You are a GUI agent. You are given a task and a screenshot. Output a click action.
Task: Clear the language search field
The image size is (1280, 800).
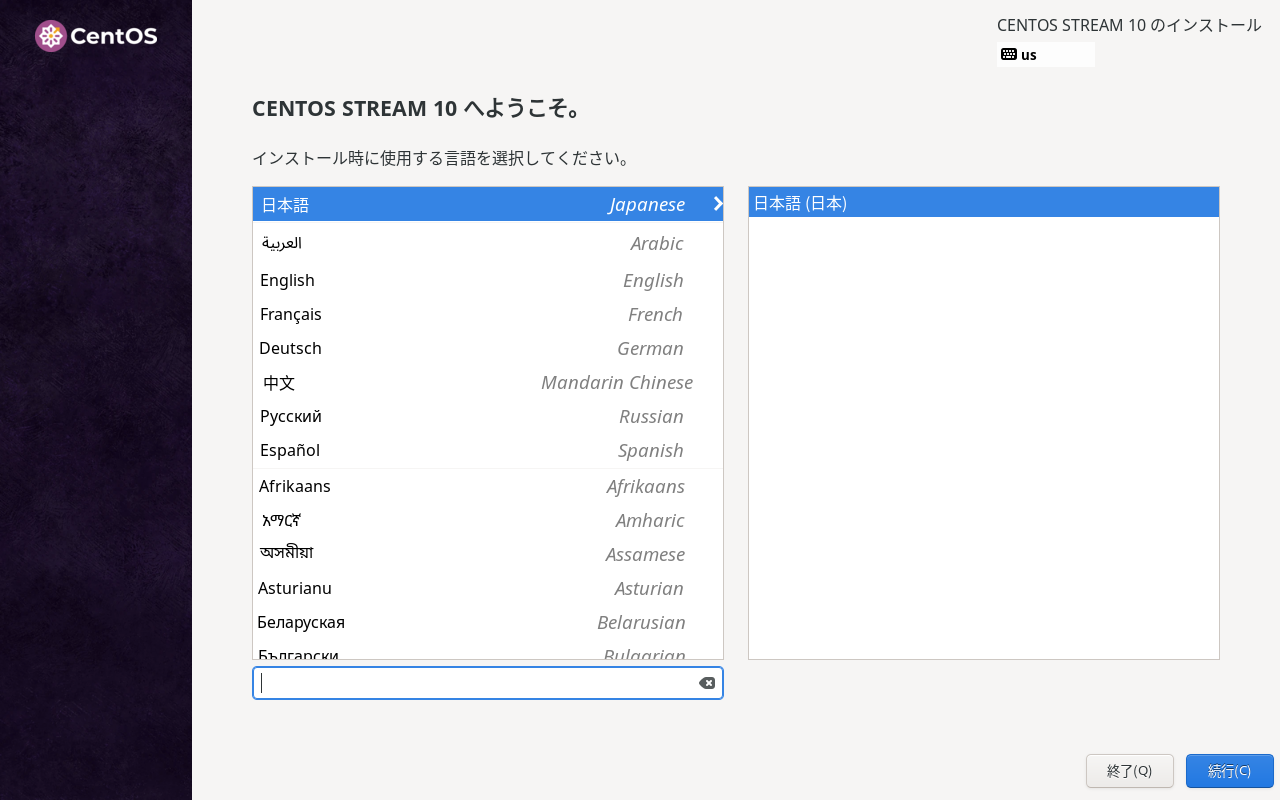pos(707,683)
